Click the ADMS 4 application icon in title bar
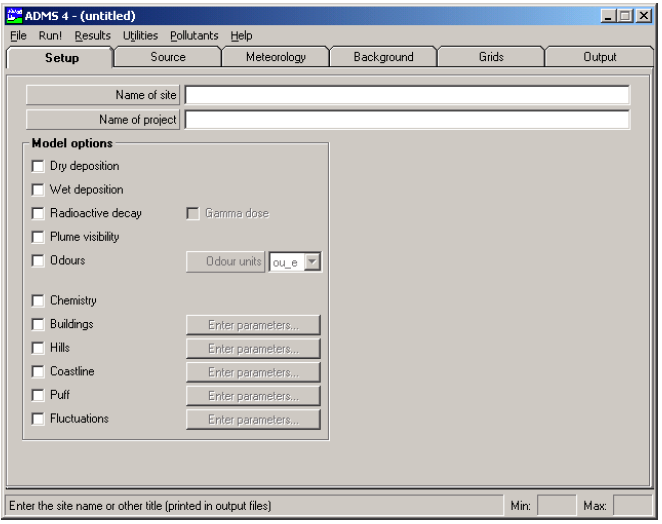The height and width of the screenshot is (524, 662). tap(14, 16)
